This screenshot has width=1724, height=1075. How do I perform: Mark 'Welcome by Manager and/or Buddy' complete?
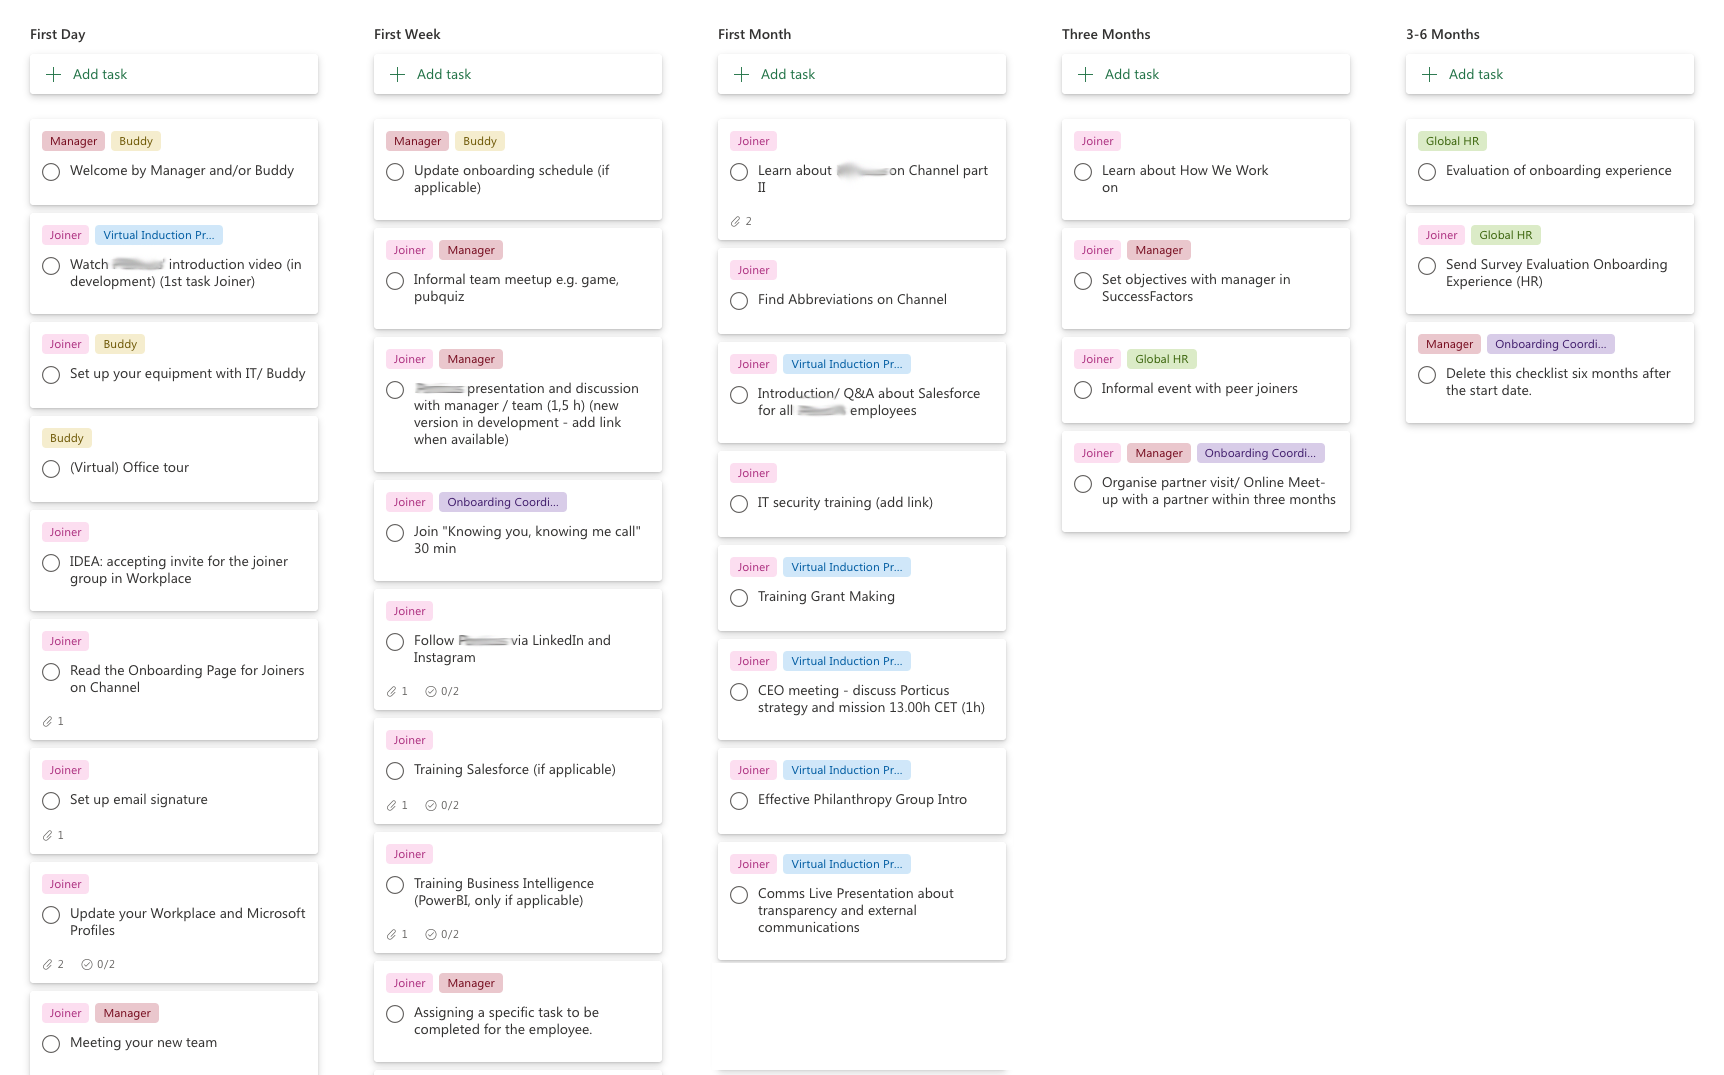coord(51,172)
